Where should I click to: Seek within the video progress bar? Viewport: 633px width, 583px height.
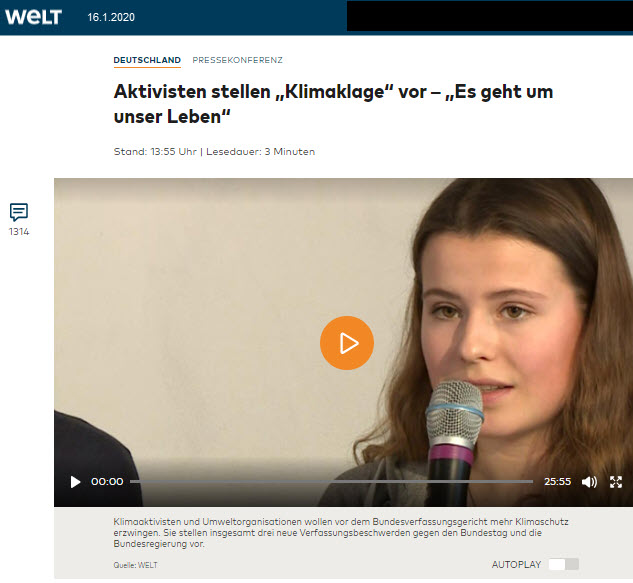tap(331, 482)
